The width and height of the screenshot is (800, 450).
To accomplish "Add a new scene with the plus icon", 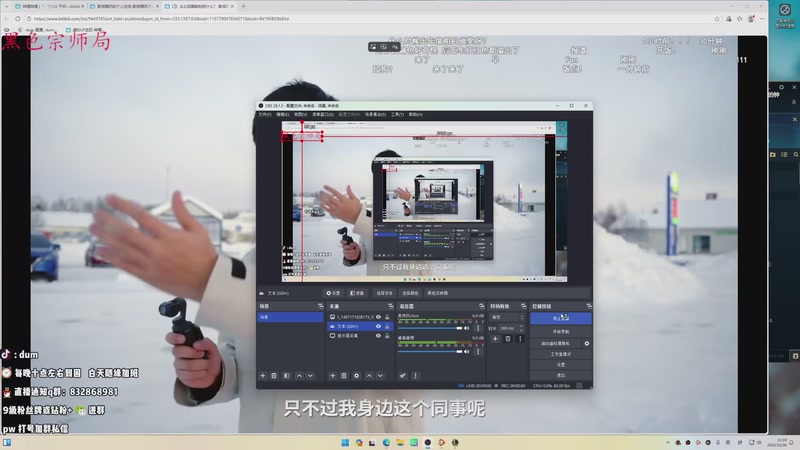I will click(x=262, y=375).
